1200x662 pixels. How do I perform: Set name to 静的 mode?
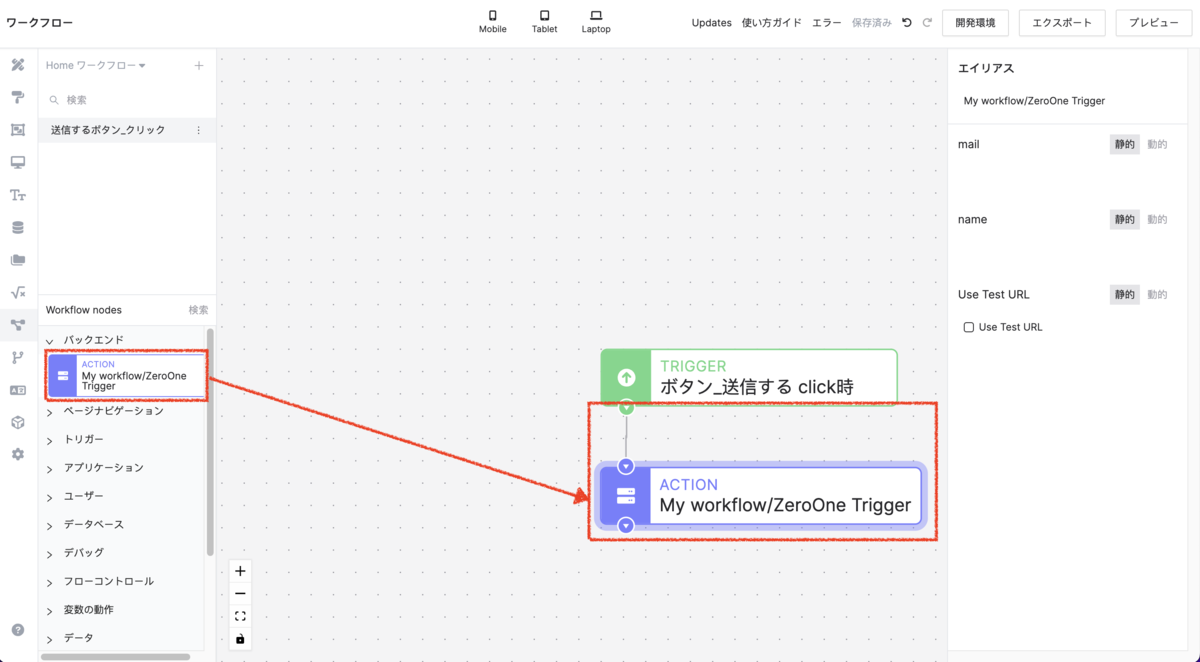(x=1124, y=219)
